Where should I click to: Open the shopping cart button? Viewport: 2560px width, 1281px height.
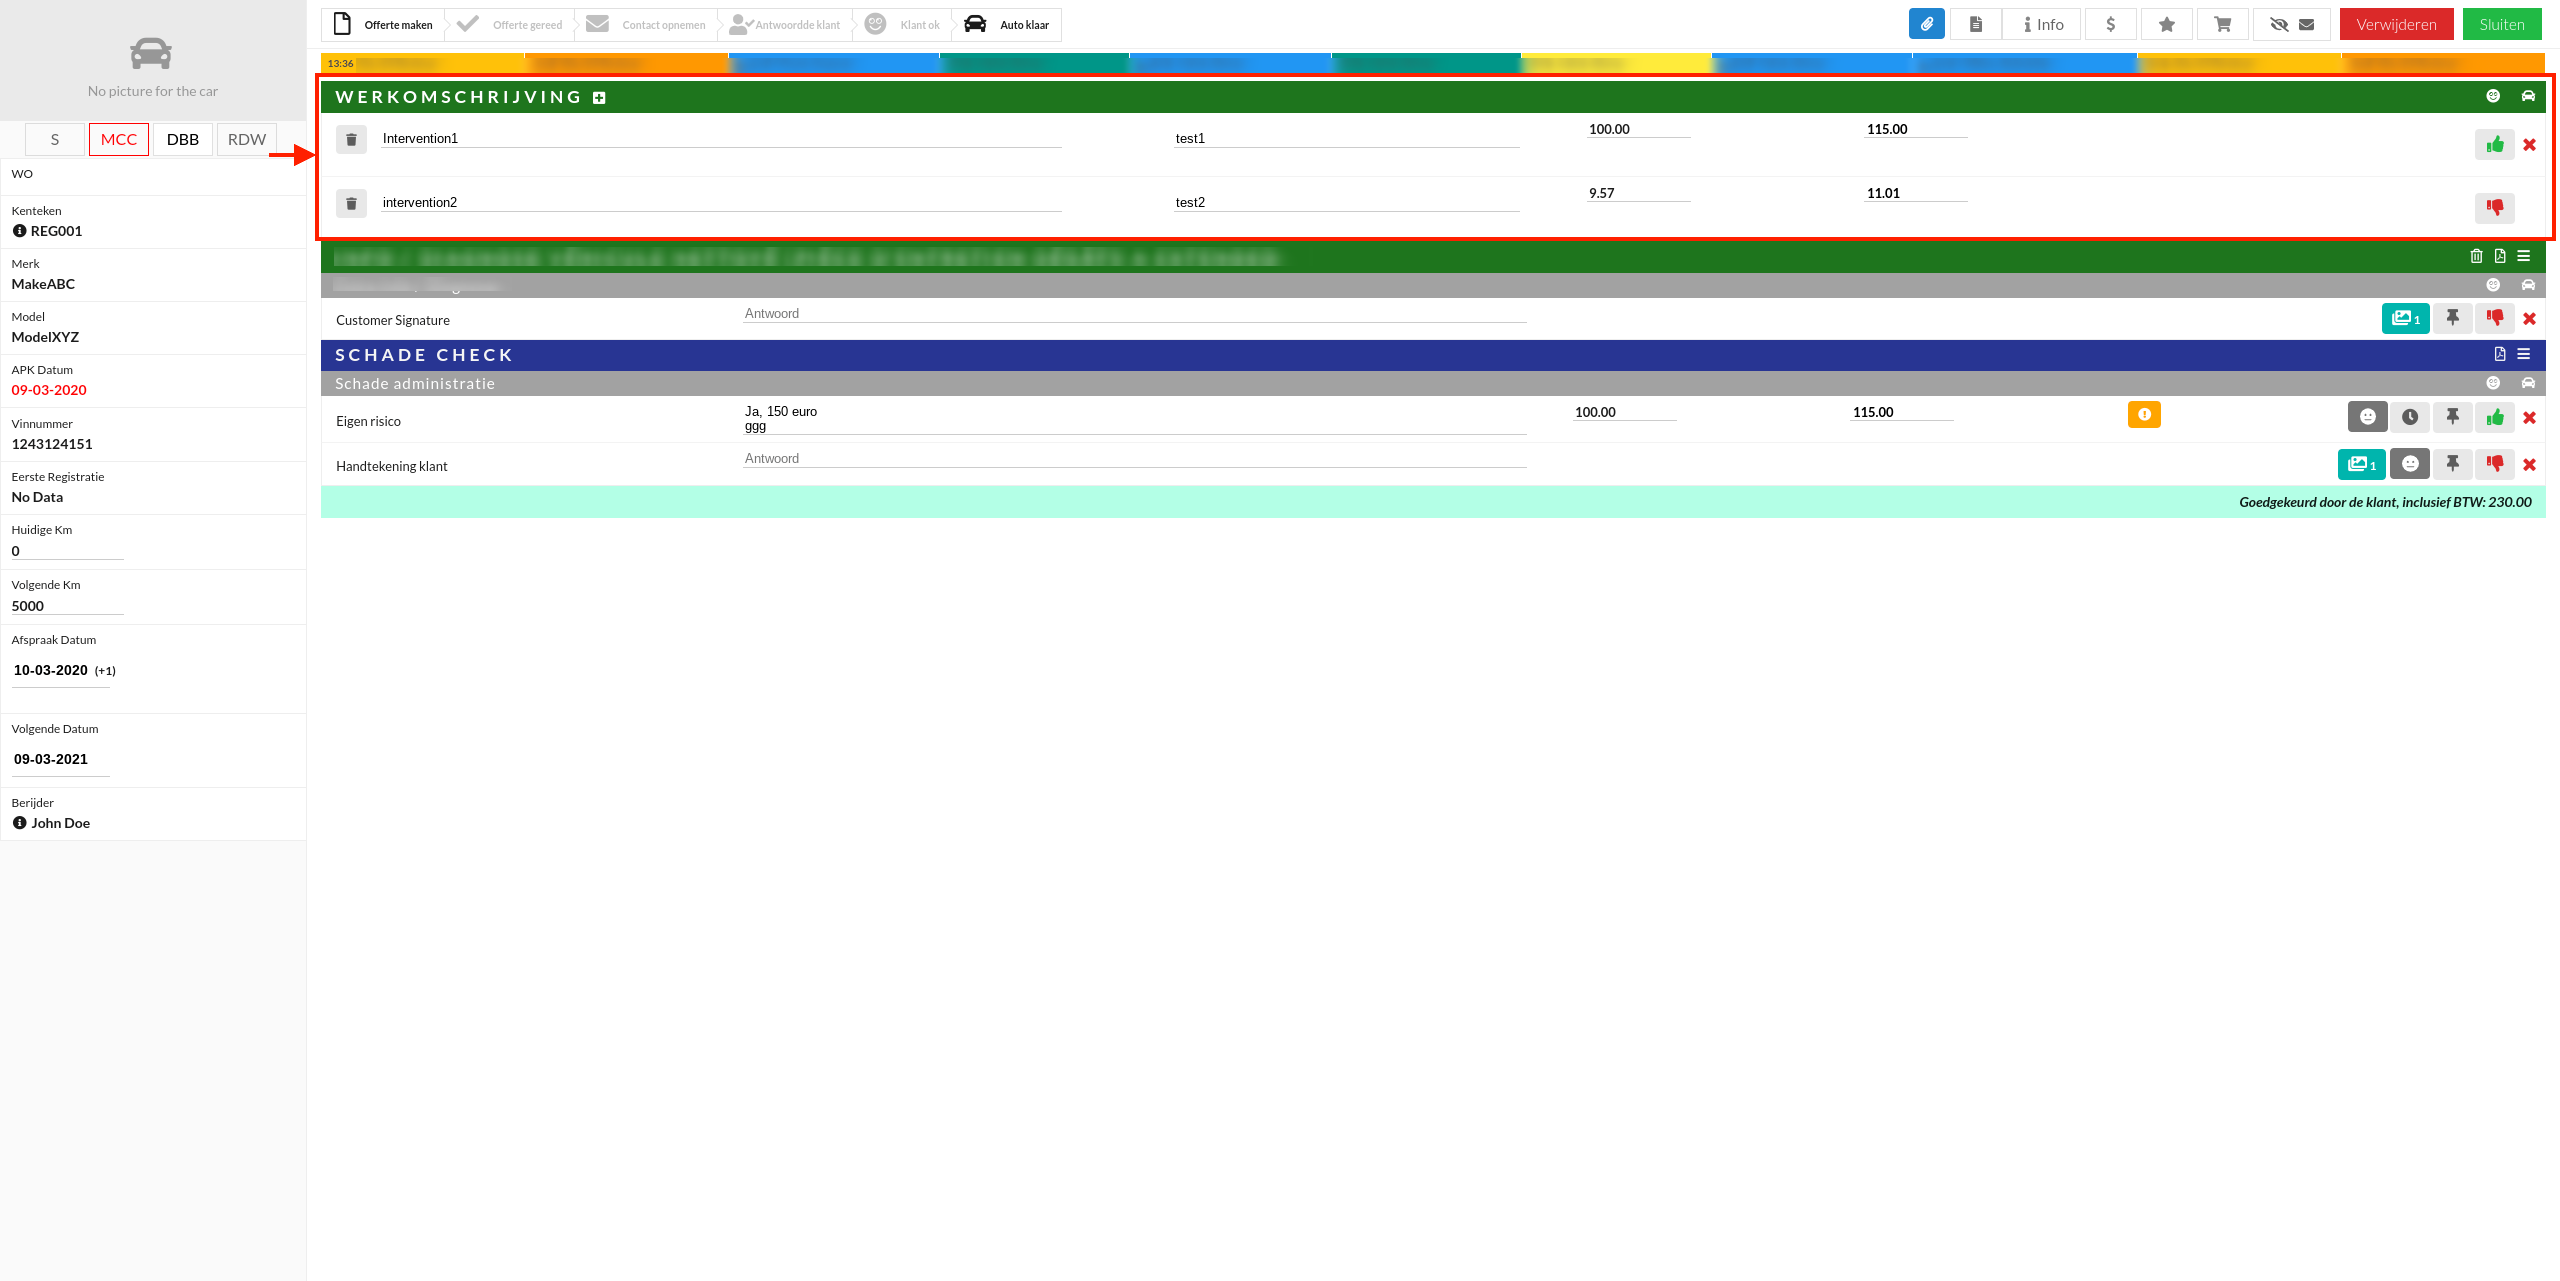(x=2222, y=24)
